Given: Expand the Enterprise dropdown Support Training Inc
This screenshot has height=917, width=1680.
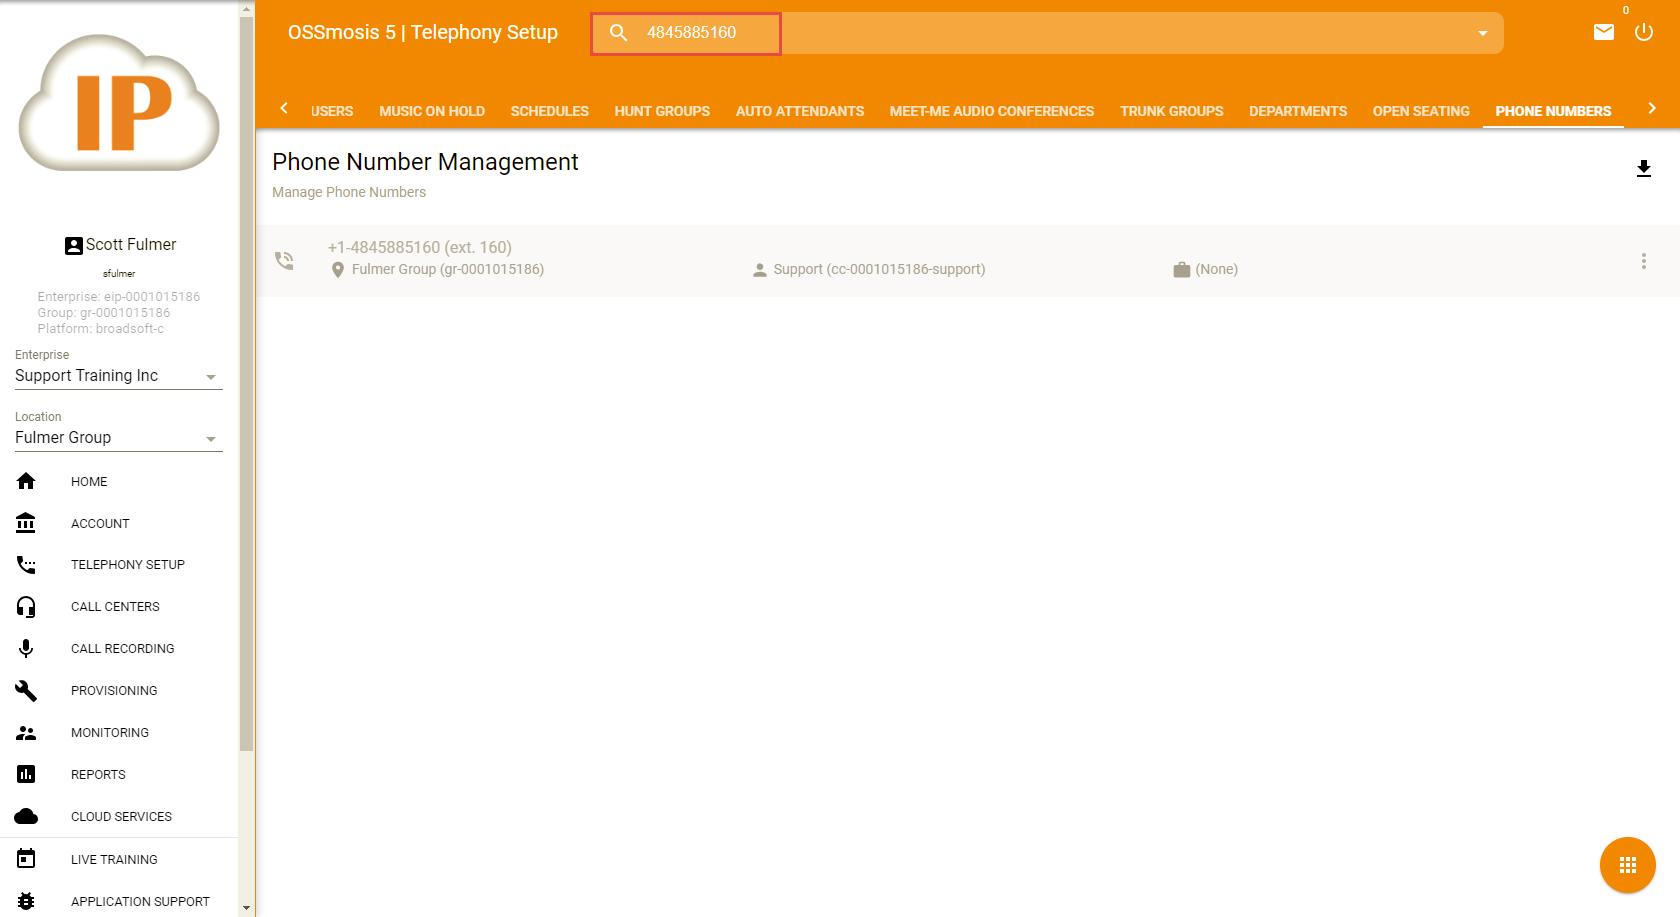Looking at the screenshot, I should 118,376.
